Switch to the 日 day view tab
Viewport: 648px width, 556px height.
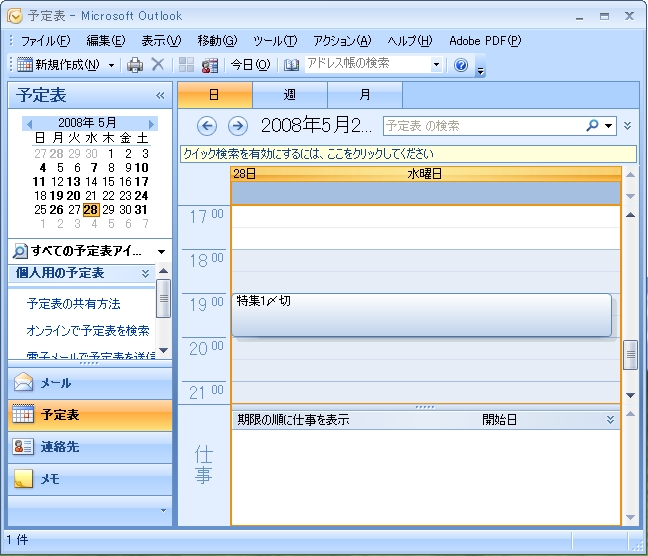[x=214, y=95]
